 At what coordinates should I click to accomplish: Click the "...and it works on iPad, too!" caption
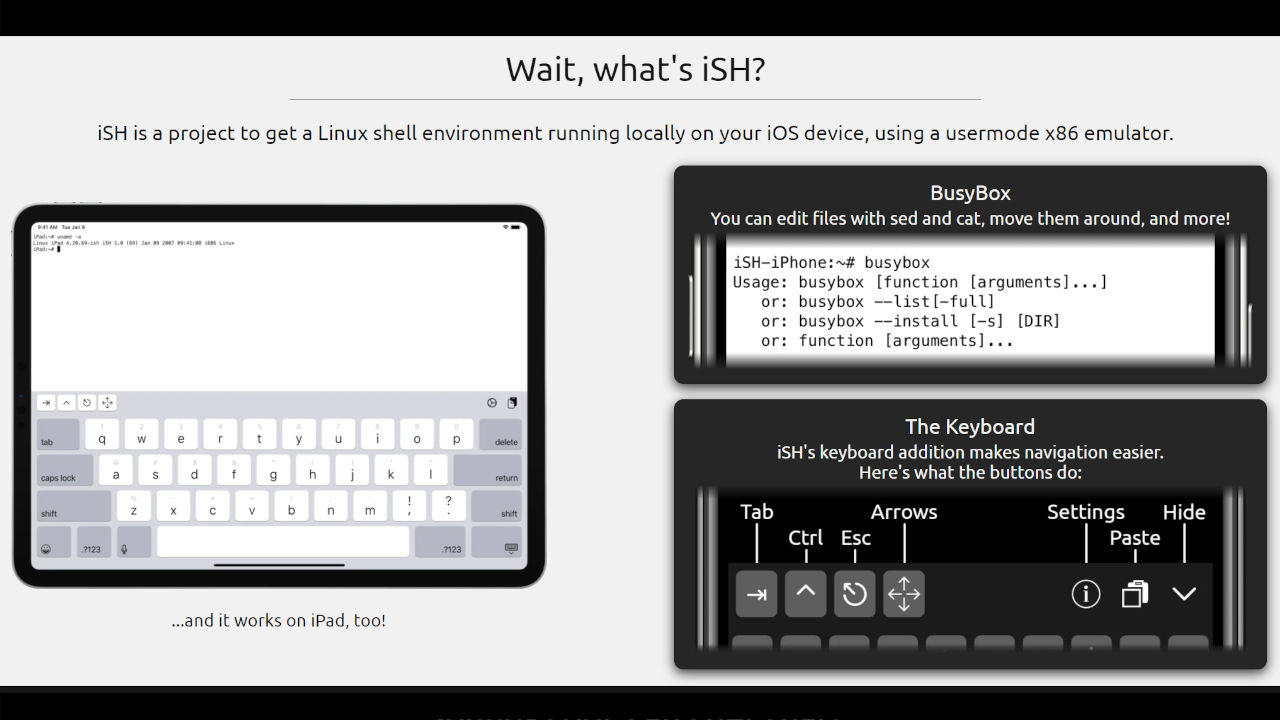coord(278,620)
